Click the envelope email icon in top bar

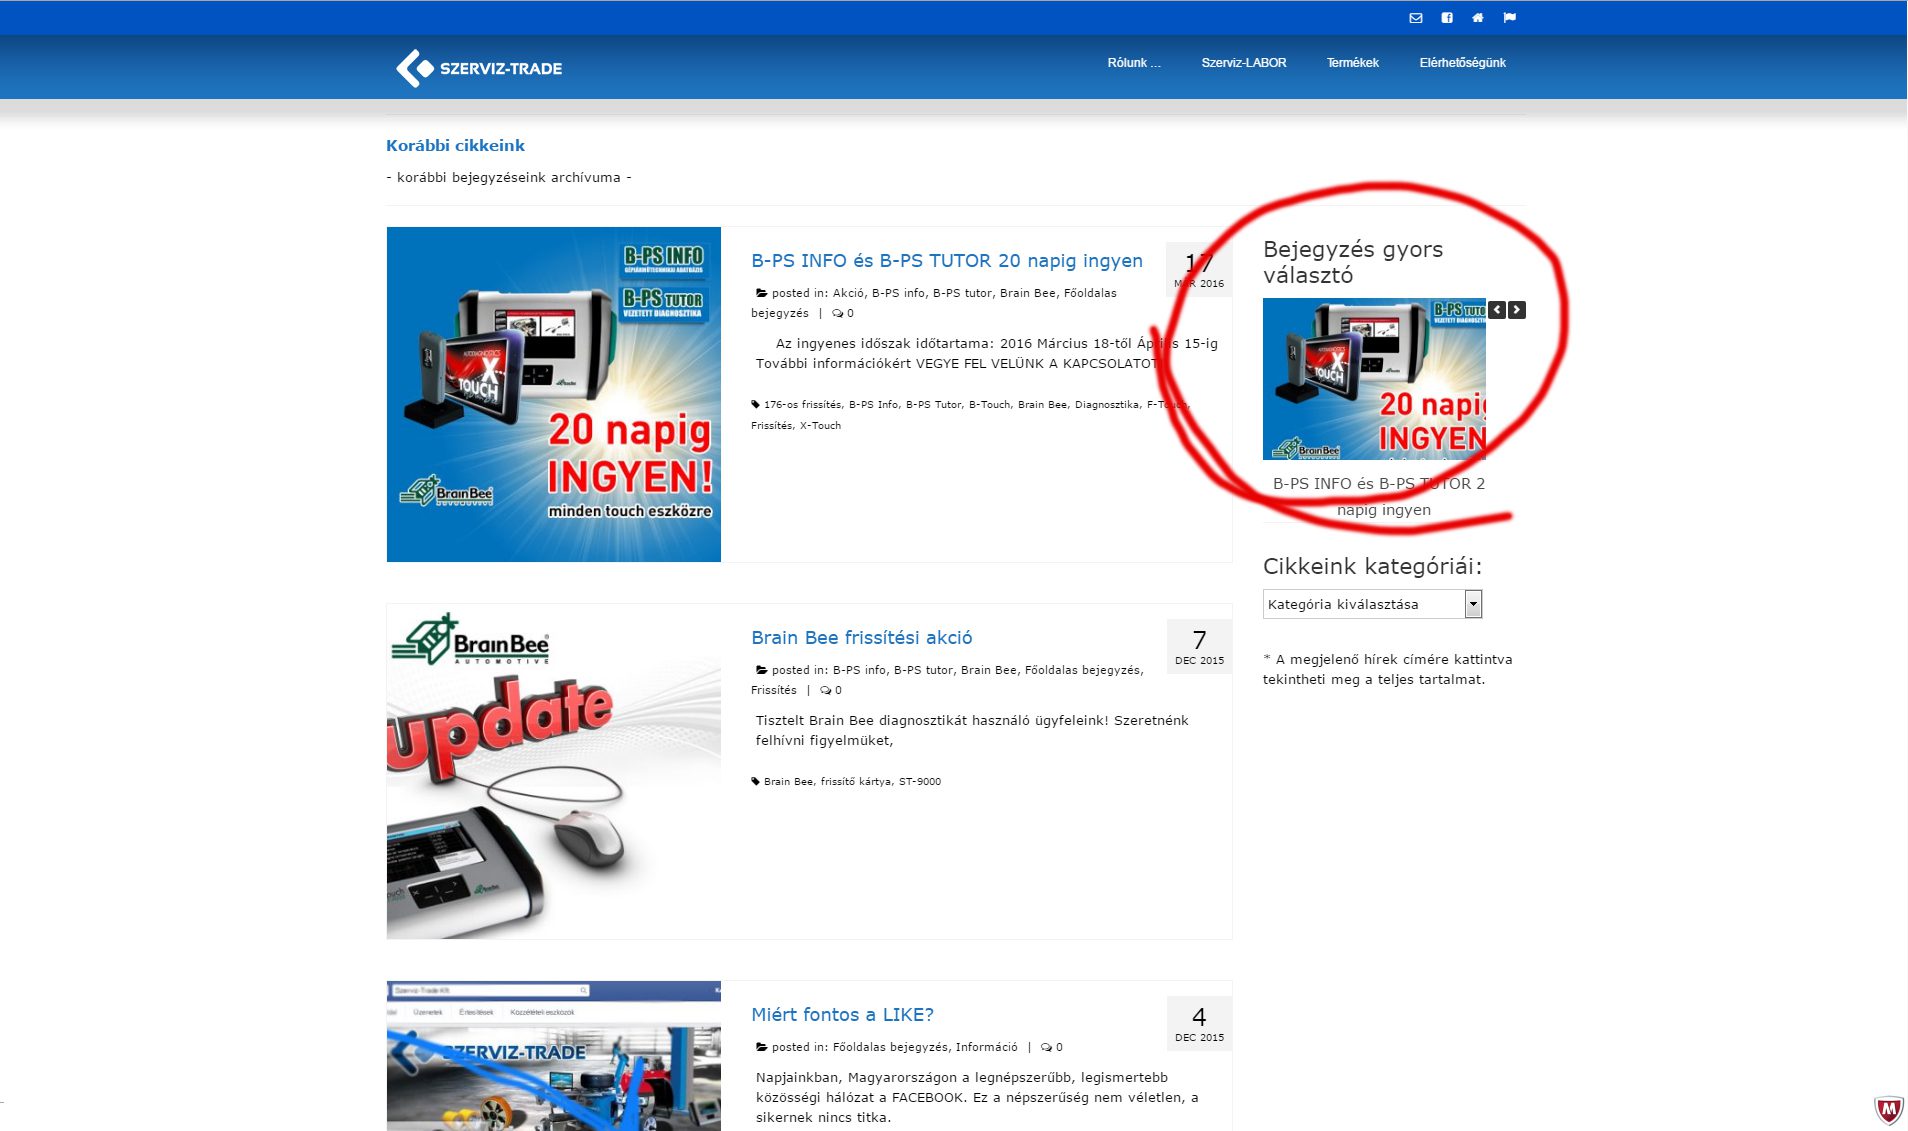point(1415,18)
